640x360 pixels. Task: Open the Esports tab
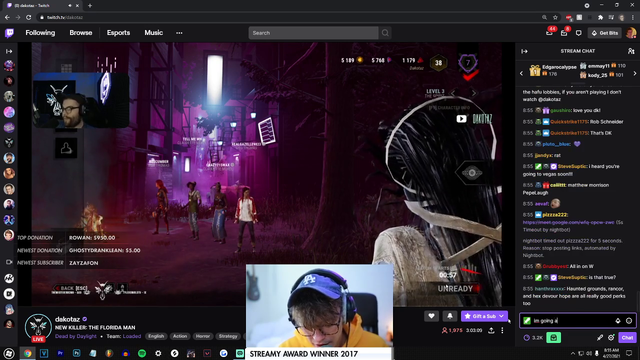point(118,33)
